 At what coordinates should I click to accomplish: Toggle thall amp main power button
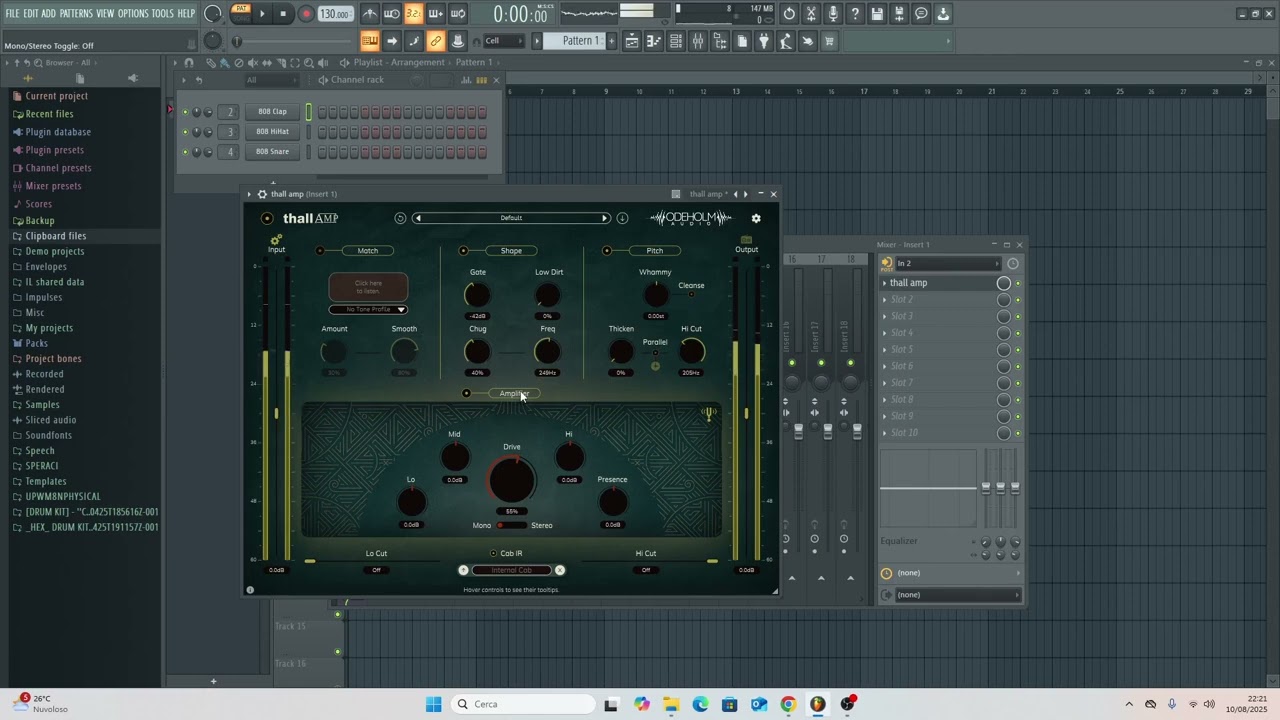[267, 218]
